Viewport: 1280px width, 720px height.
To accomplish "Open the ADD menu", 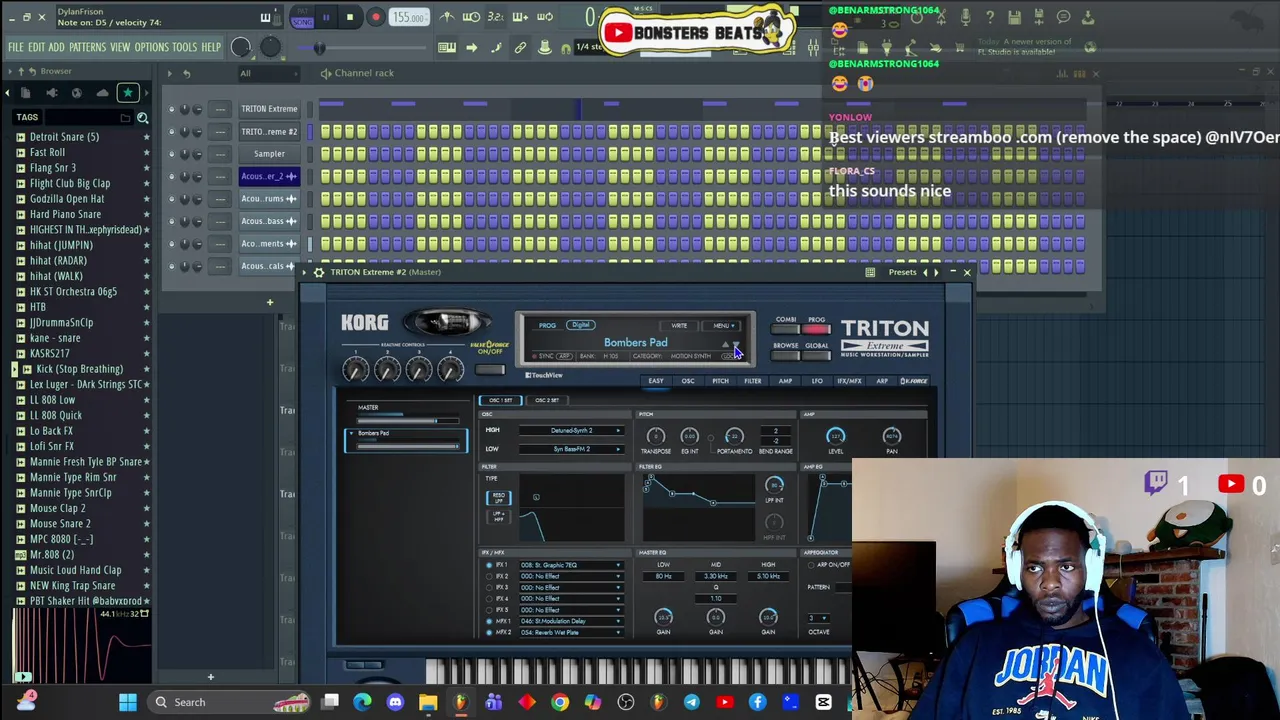I will pos(56,47).
